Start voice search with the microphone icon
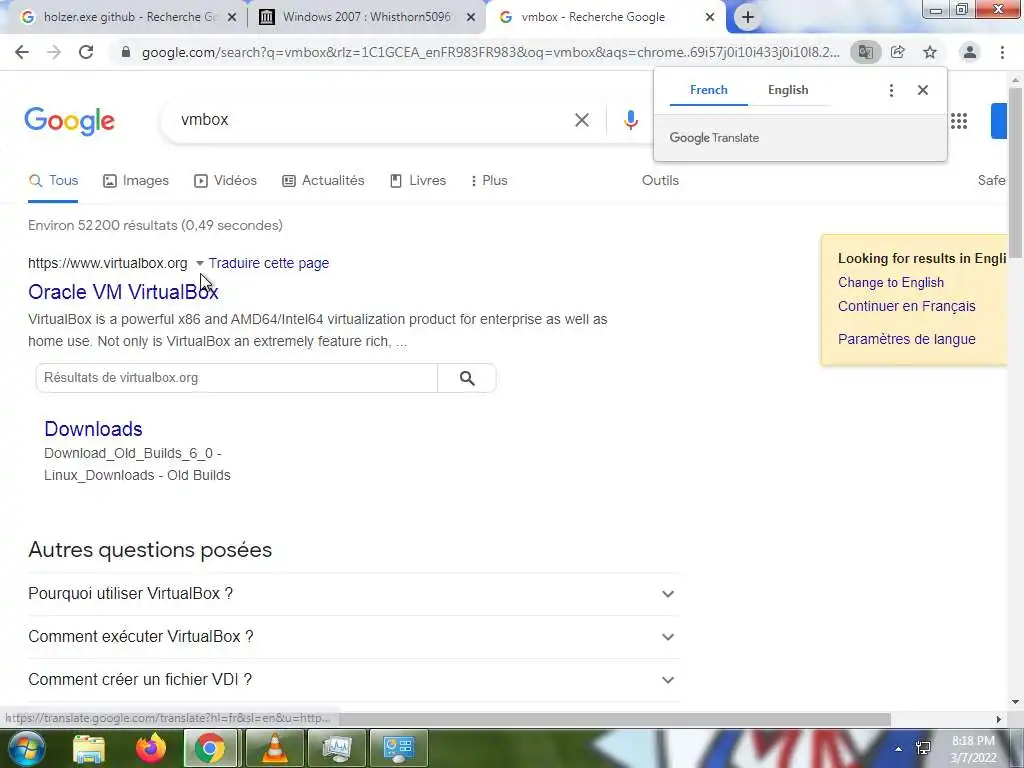 [630, 120]
